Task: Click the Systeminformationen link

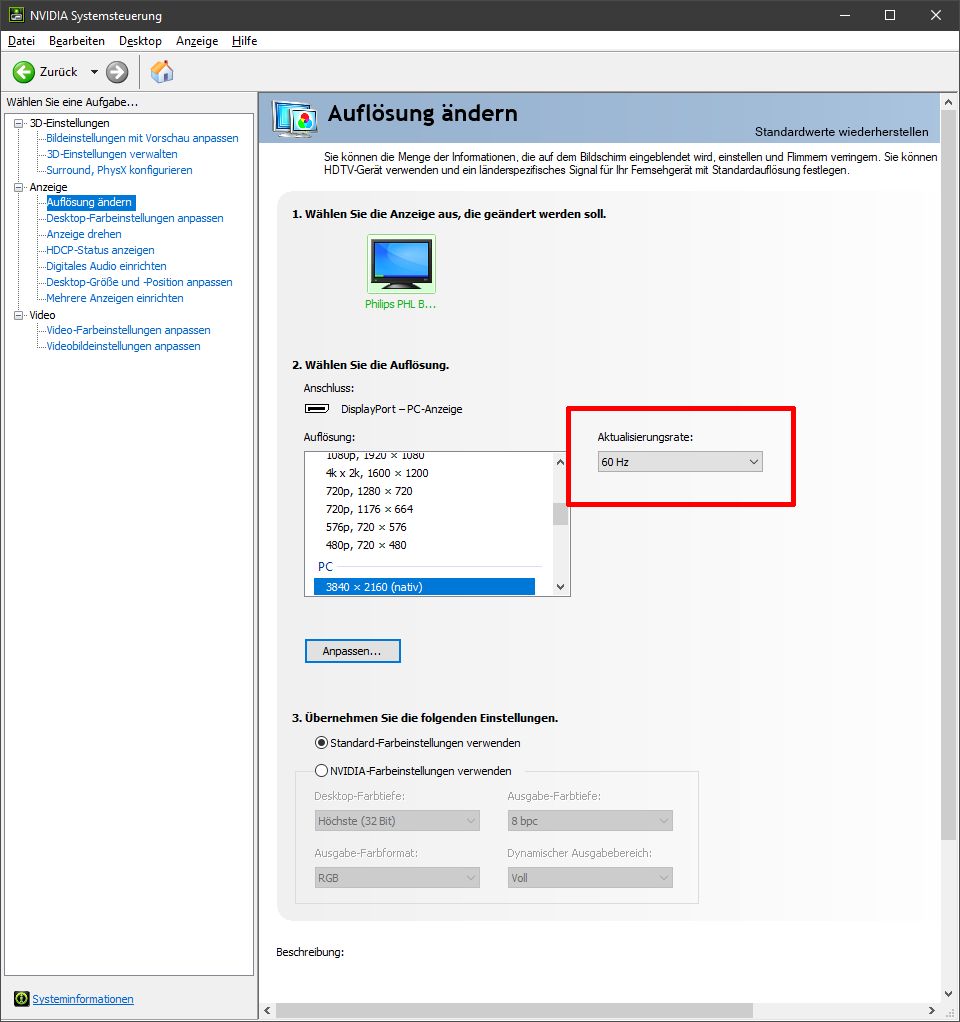Action: [83, 999]
